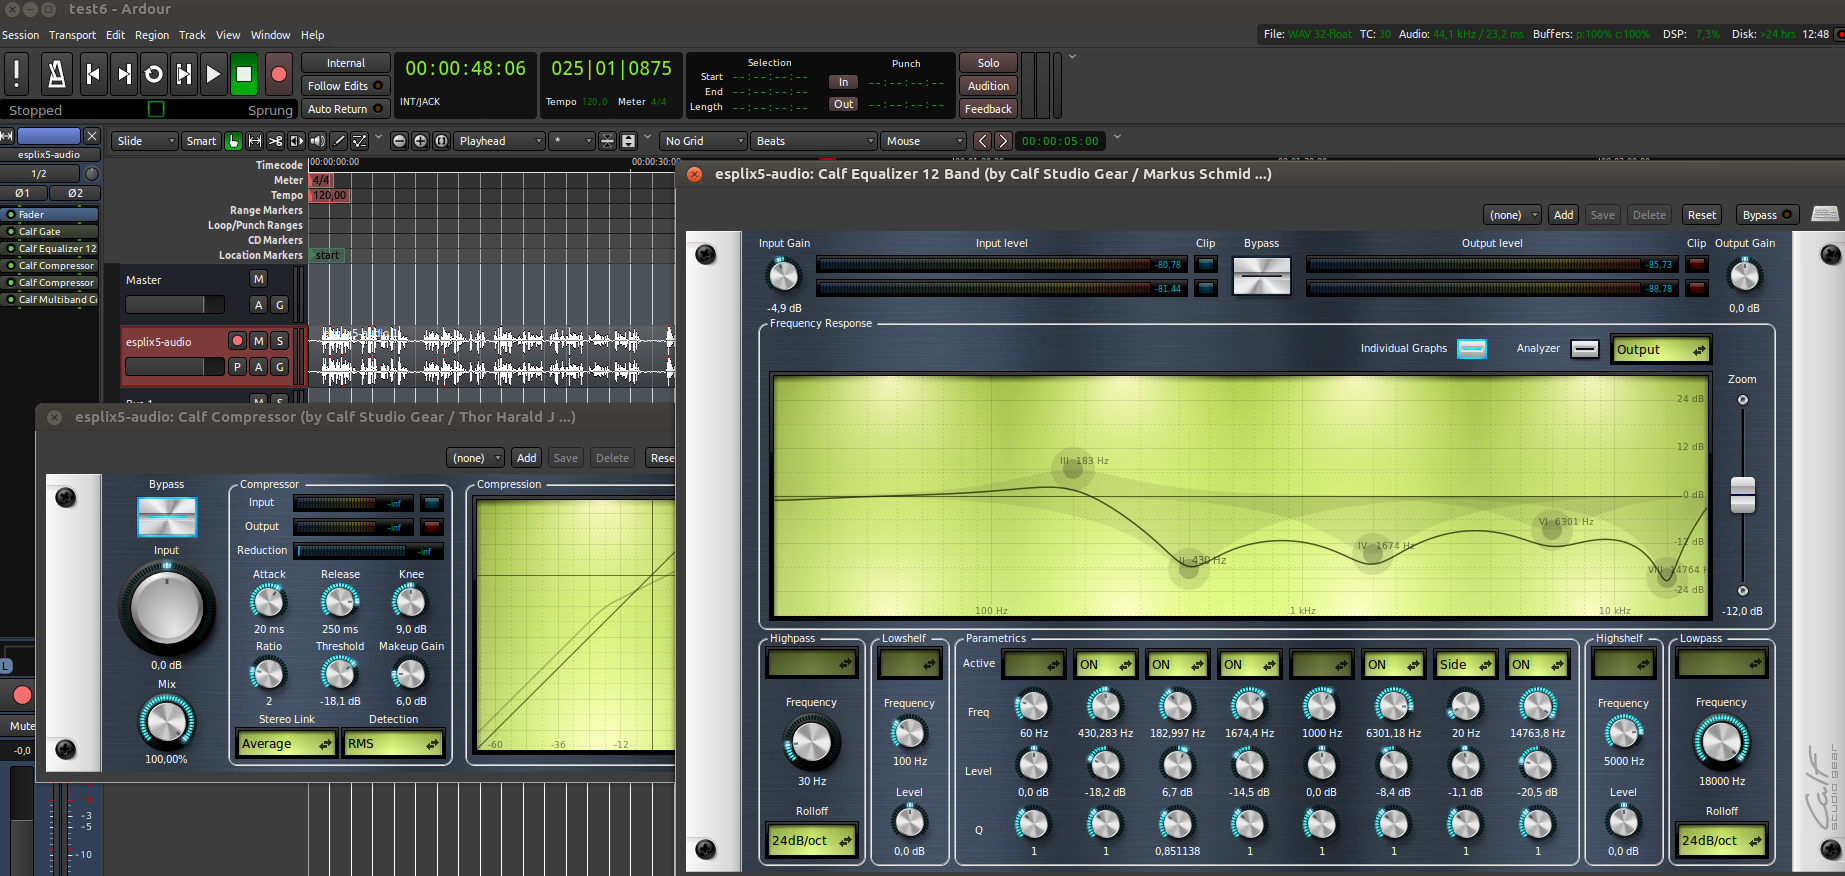Click the esplix5-audio track gain fader

pos(174,367)
